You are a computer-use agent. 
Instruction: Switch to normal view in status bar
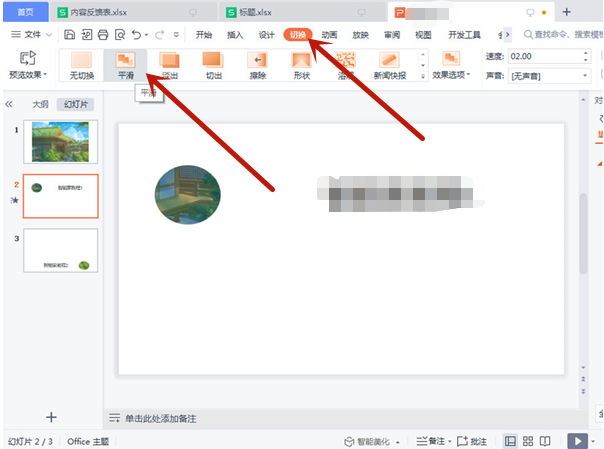coord(511,440)
